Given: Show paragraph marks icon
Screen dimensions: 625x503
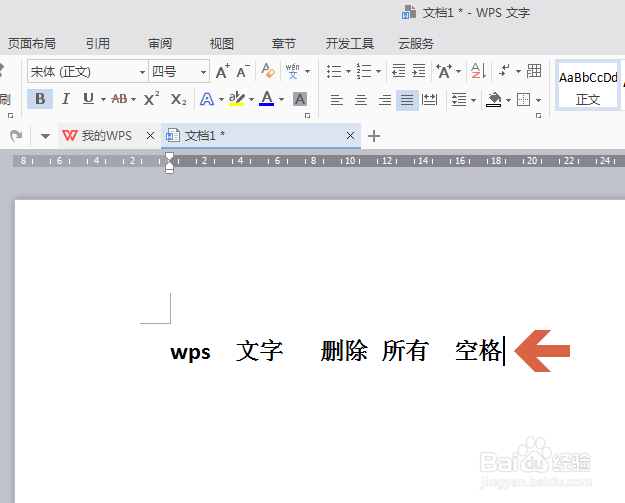Looking at the screenshot, I should click(504, 71).
